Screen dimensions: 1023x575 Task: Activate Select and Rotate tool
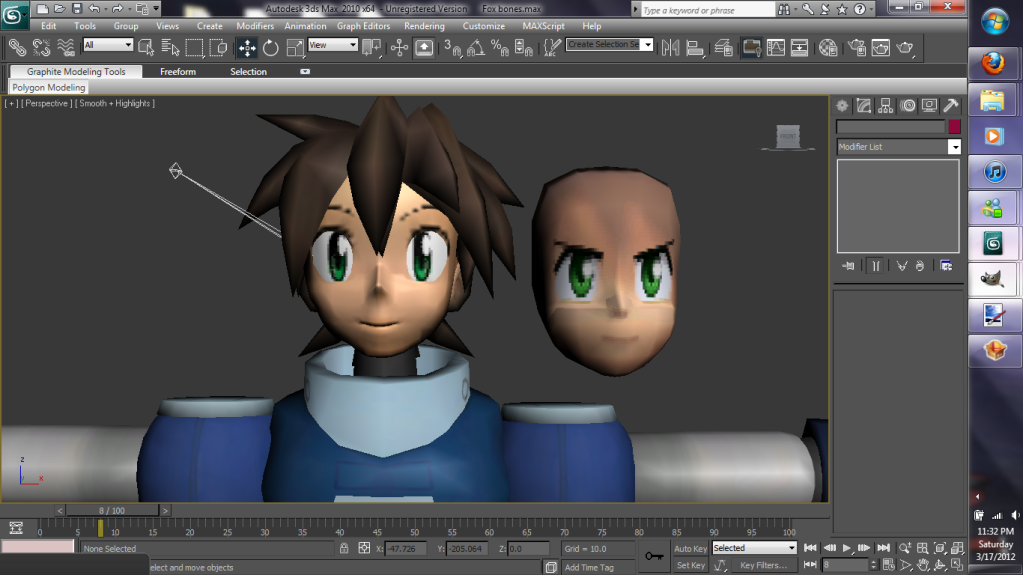point(271,48)
